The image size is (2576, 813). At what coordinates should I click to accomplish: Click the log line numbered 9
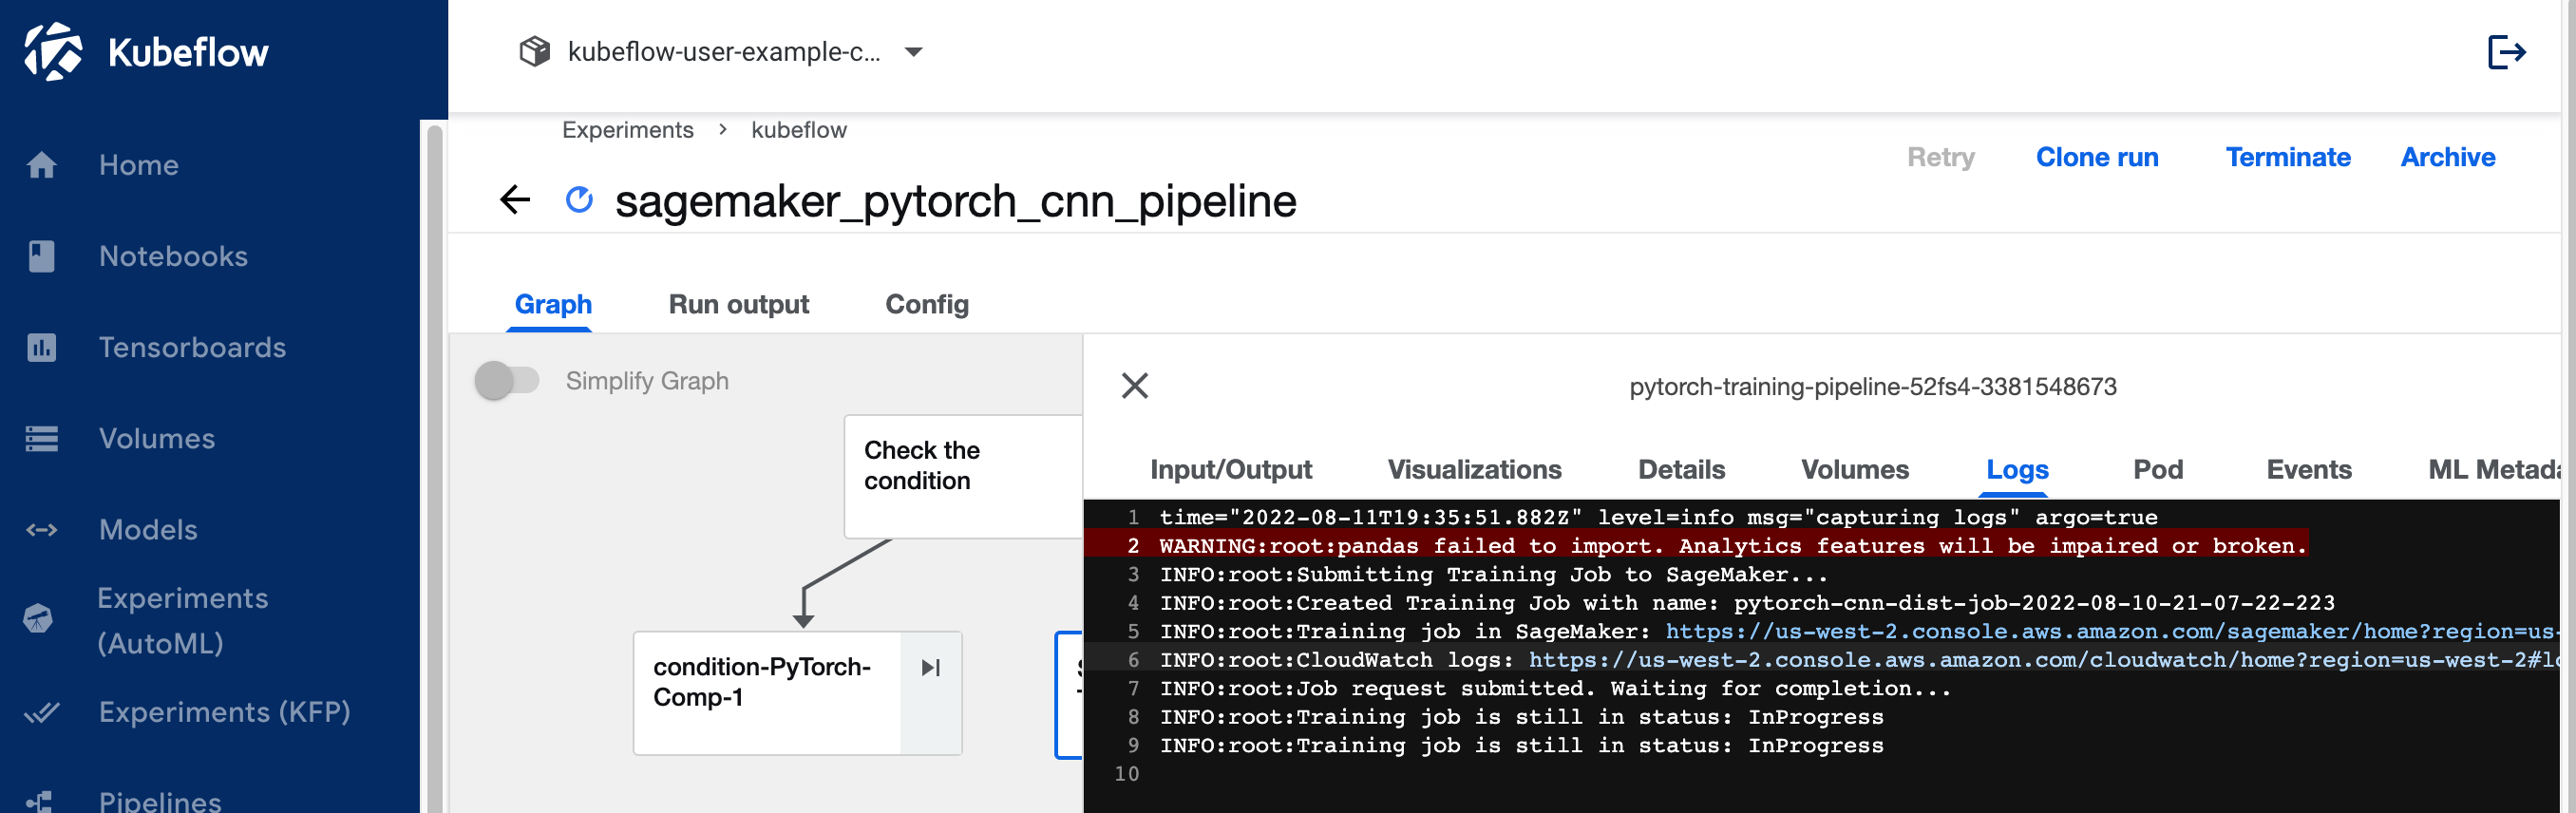tap(1521, 746)
